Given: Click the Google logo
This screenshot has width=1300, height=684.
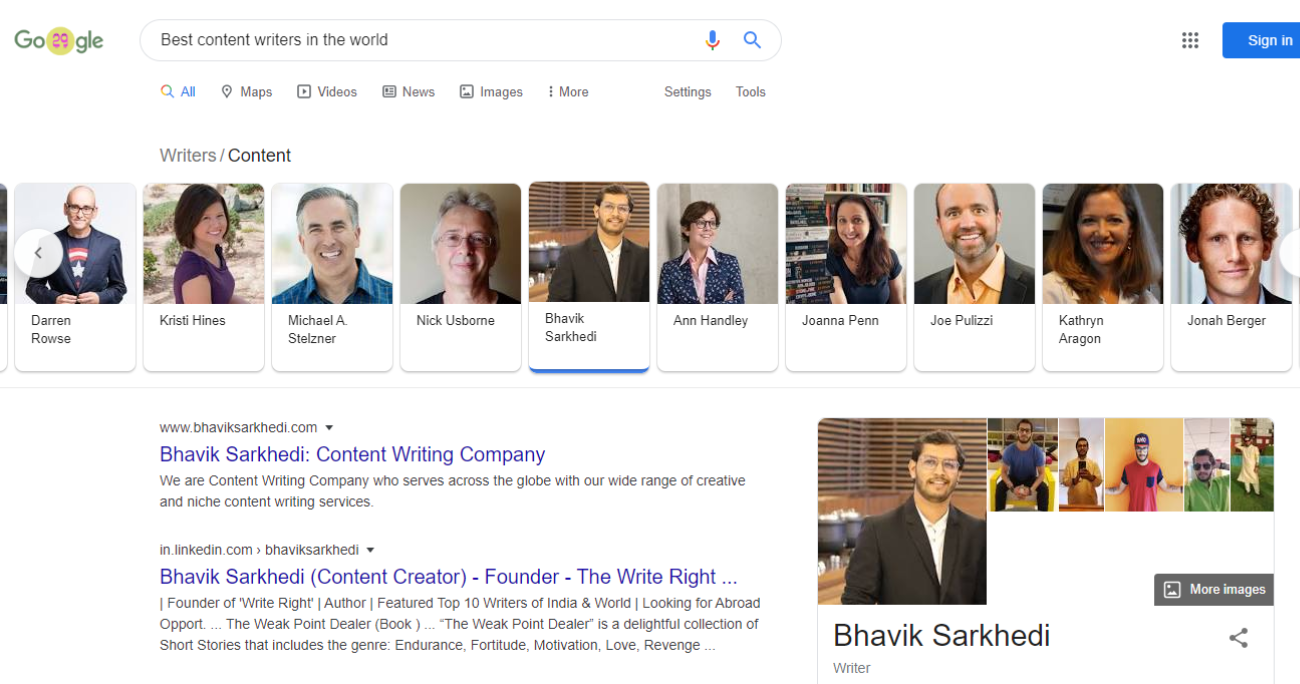Looking at the screenshot, I should coord(59,40).
